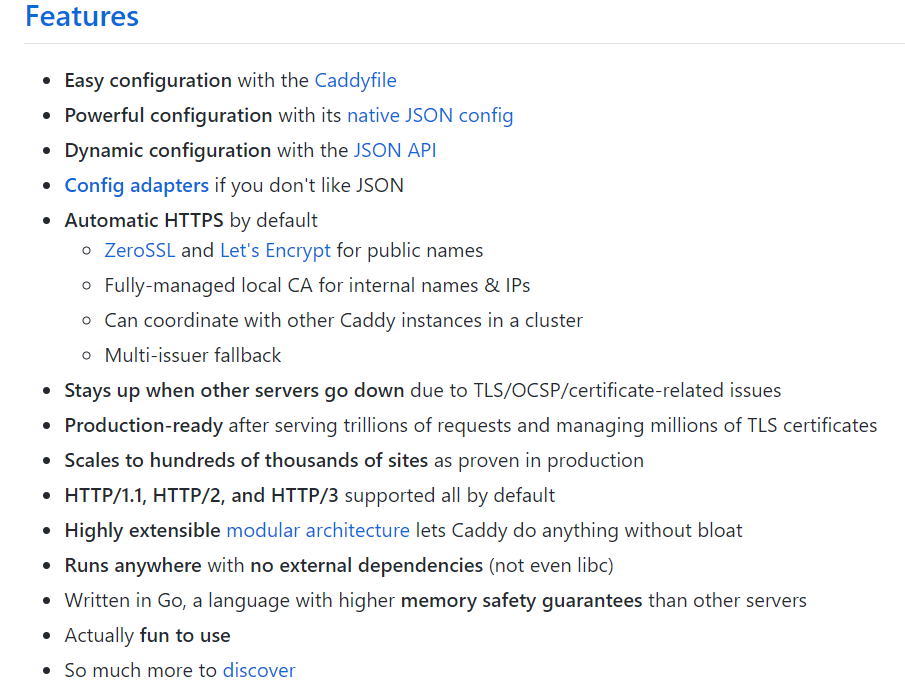Click the HTTP/1.1, HTTP/2, and HTTP/3 text
This screenshot has height=688, width=905.
click(x=201, y=495)
